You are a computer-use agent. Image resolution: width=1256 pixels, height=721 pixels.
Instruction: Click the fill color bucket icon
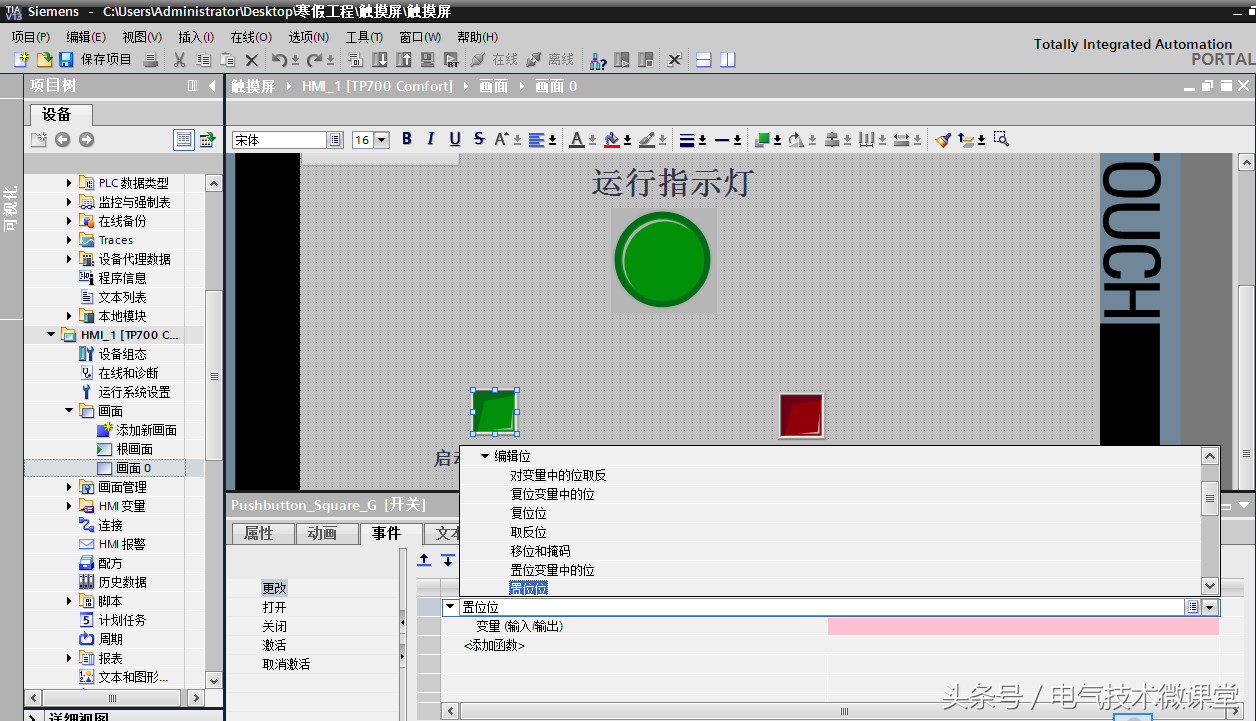612,140
